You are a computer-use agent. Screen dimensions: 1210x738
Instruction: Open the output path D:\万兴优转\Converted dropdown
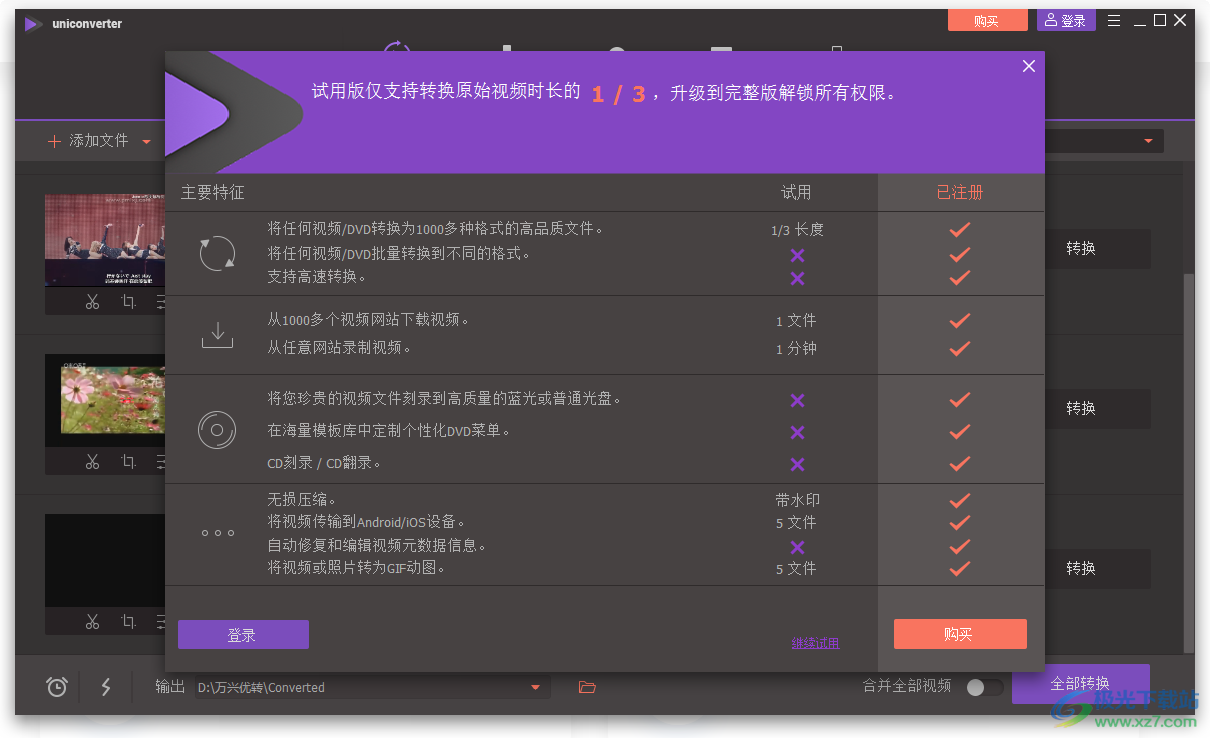point(535,687)
